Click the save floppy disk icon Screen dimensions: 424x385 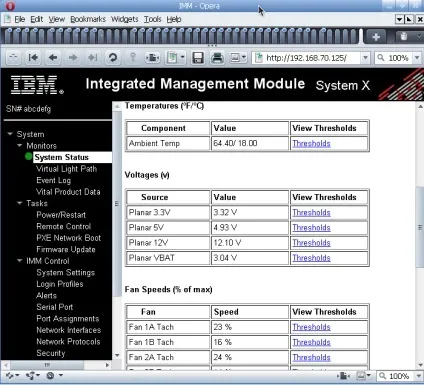click(198, 58)
